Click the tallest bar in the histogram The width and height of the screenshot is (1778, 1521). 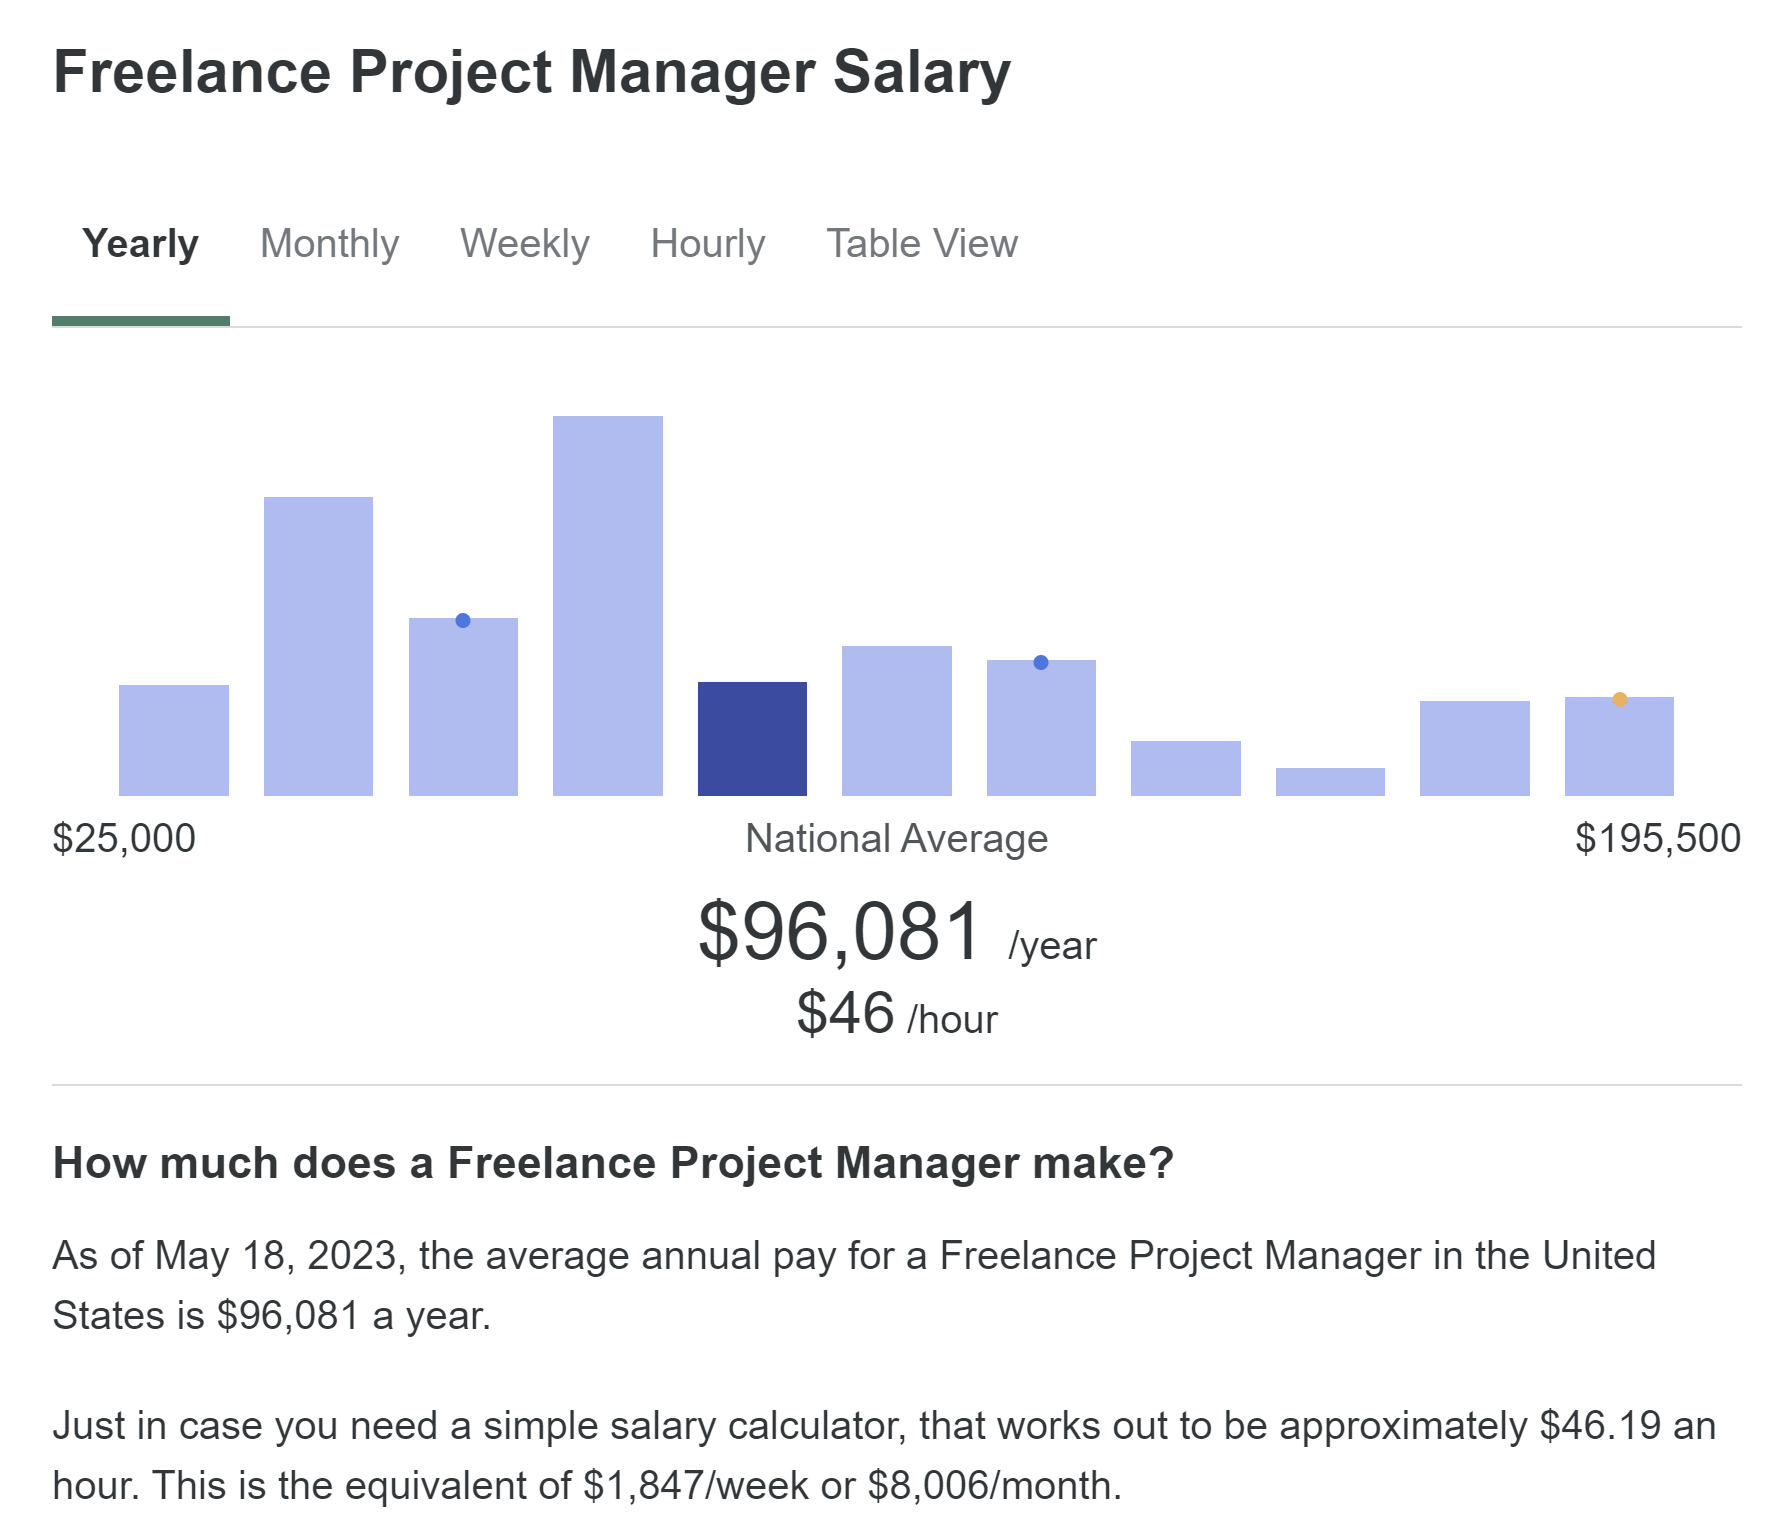pyautogui.click(x=607, y=606)
